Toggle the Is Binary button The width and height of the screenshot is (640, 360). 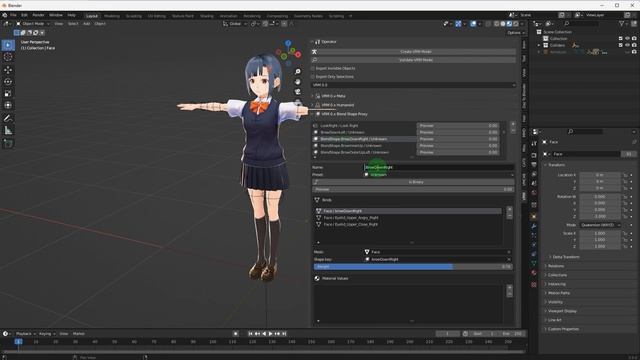coord(413,182)
